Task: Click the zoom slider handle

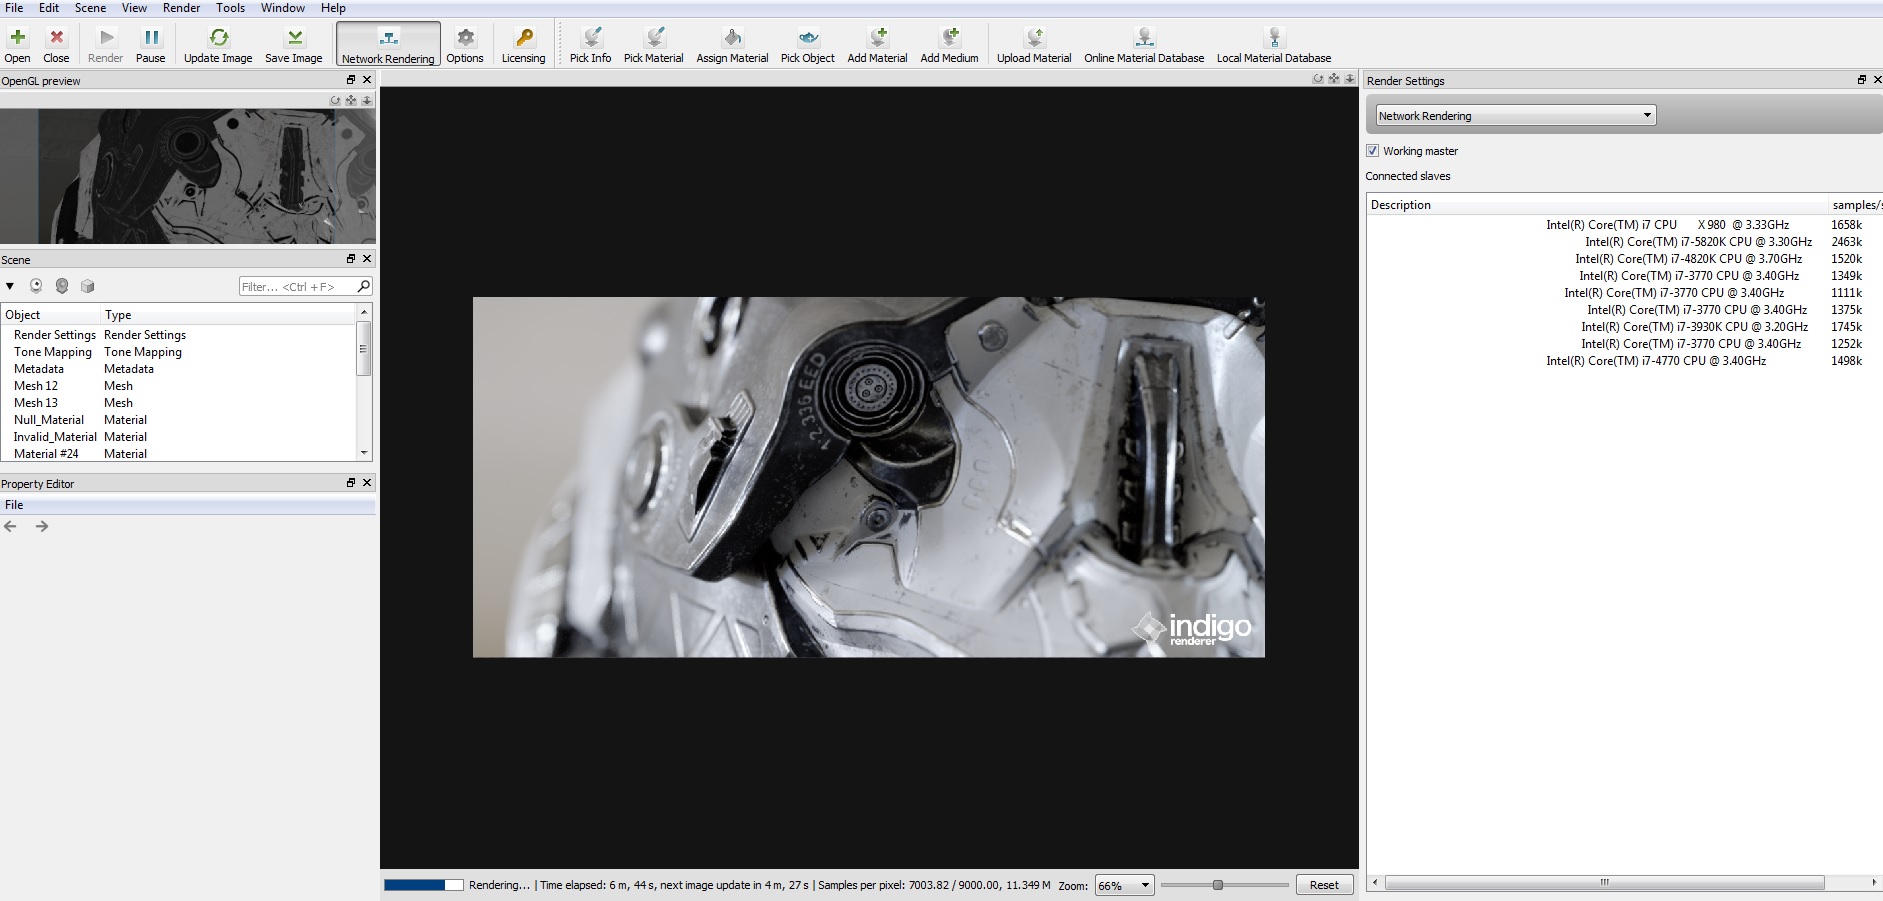Action: (x=1217, y=885)
